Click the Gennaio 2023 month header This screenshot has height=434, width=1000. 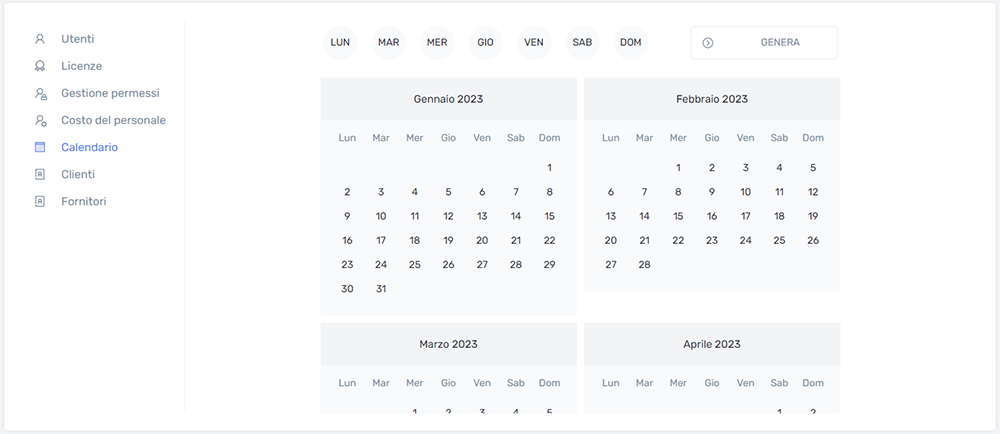point(448,99)
